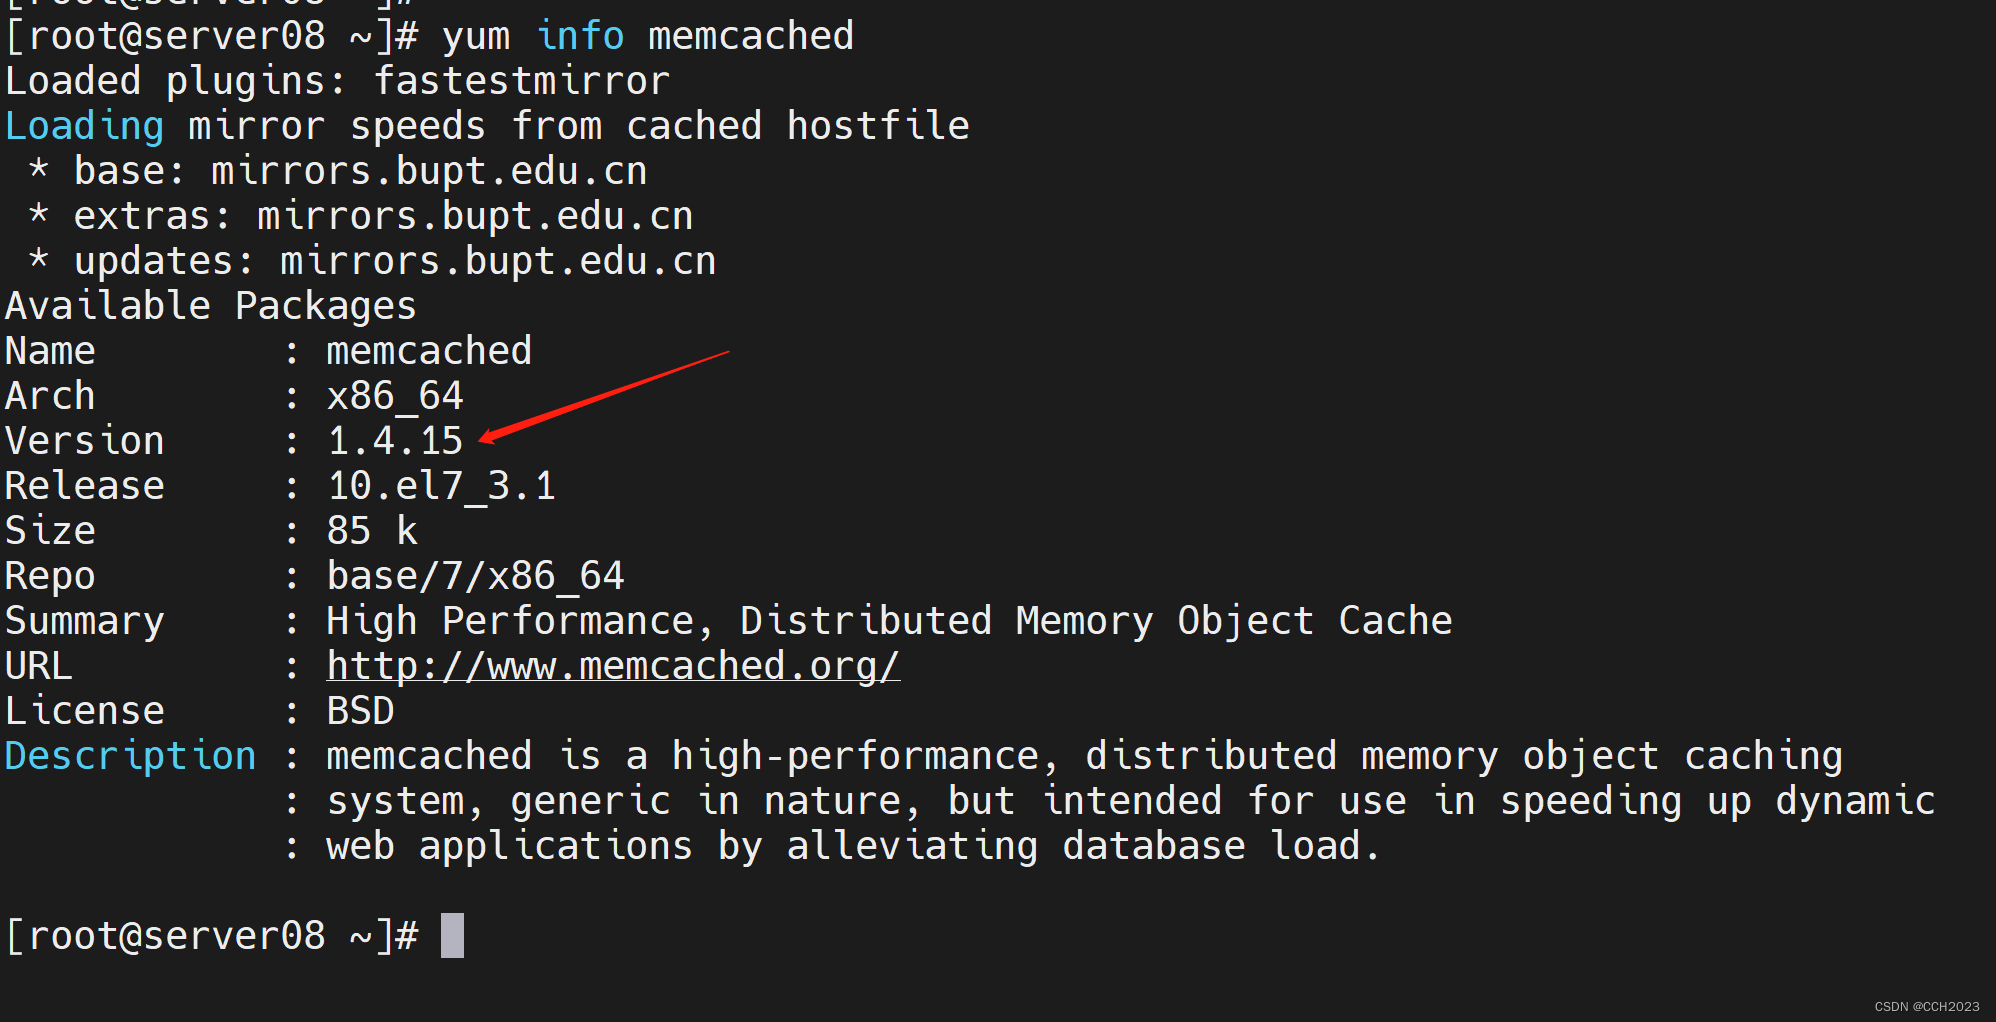Click the Repo value base/7/x86_64
This screenshot has width=1996, height=1022.
(x=475, y=576)
